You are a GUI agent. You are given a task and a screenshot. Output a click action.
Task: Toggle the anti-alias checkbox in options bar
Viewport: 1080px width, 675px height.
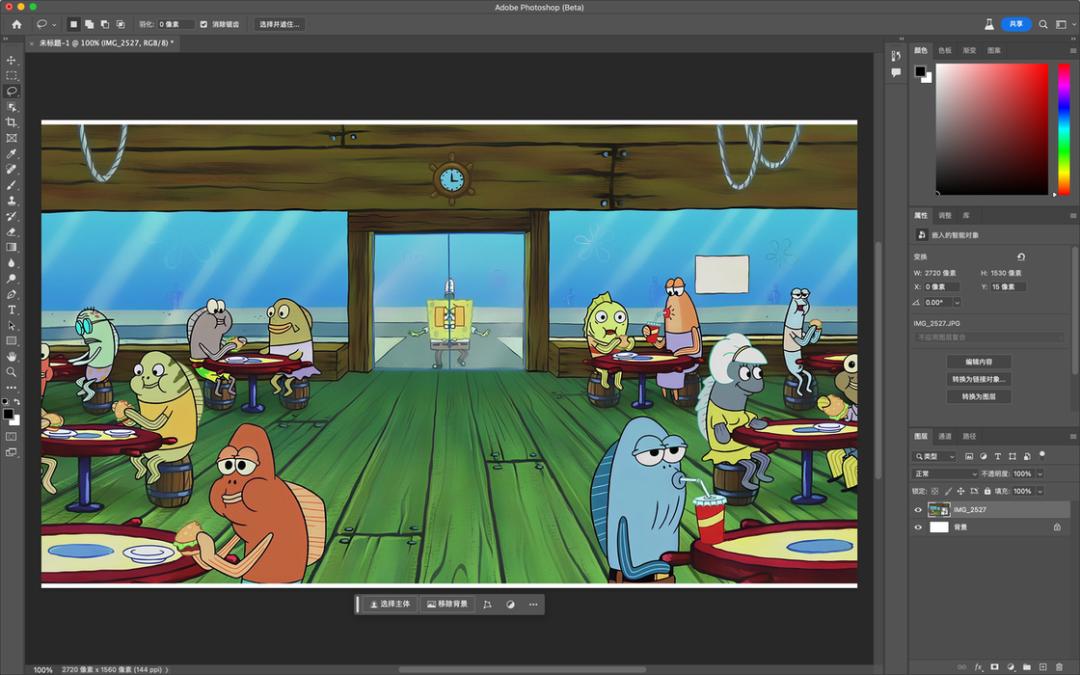(x=203, y=24)
